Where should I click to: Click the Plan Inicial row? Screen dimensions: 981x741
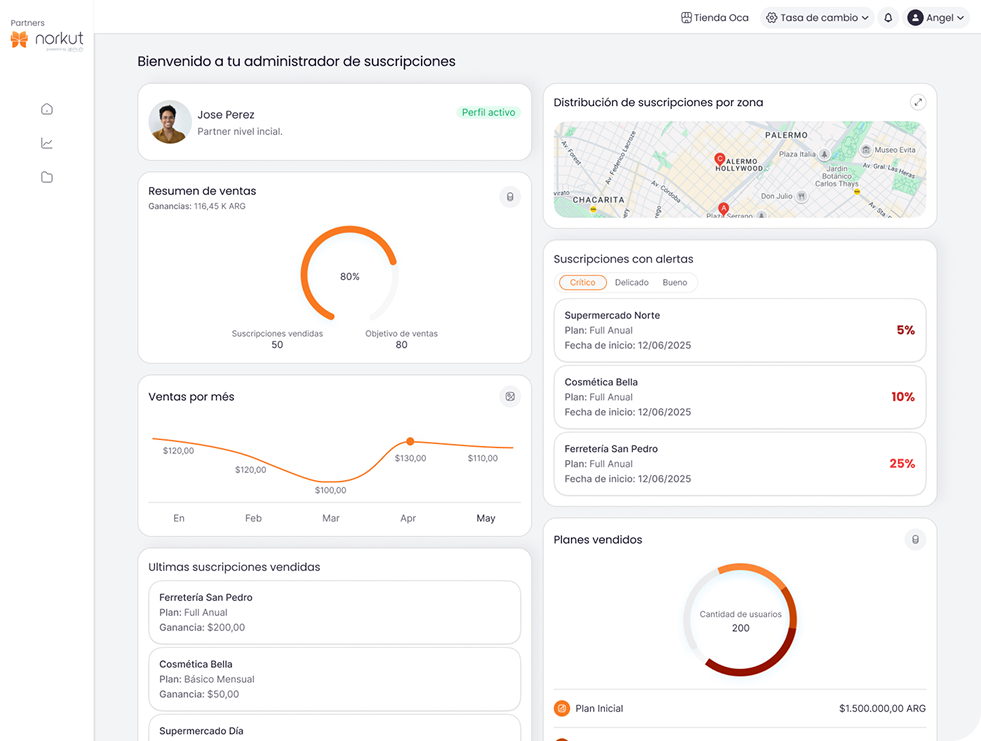click(x=739, y=708)
